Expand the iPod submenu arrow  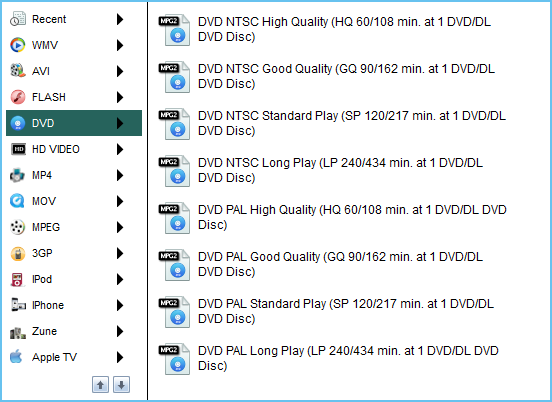click(120, 279)
